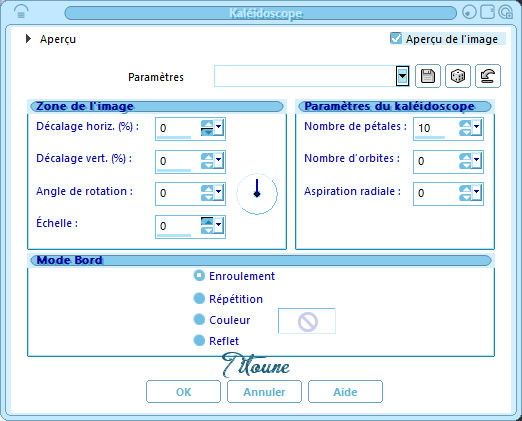Click the Annuler button
Image resolution: width=522 pixels, height=421 pixels.
point(264,392)
